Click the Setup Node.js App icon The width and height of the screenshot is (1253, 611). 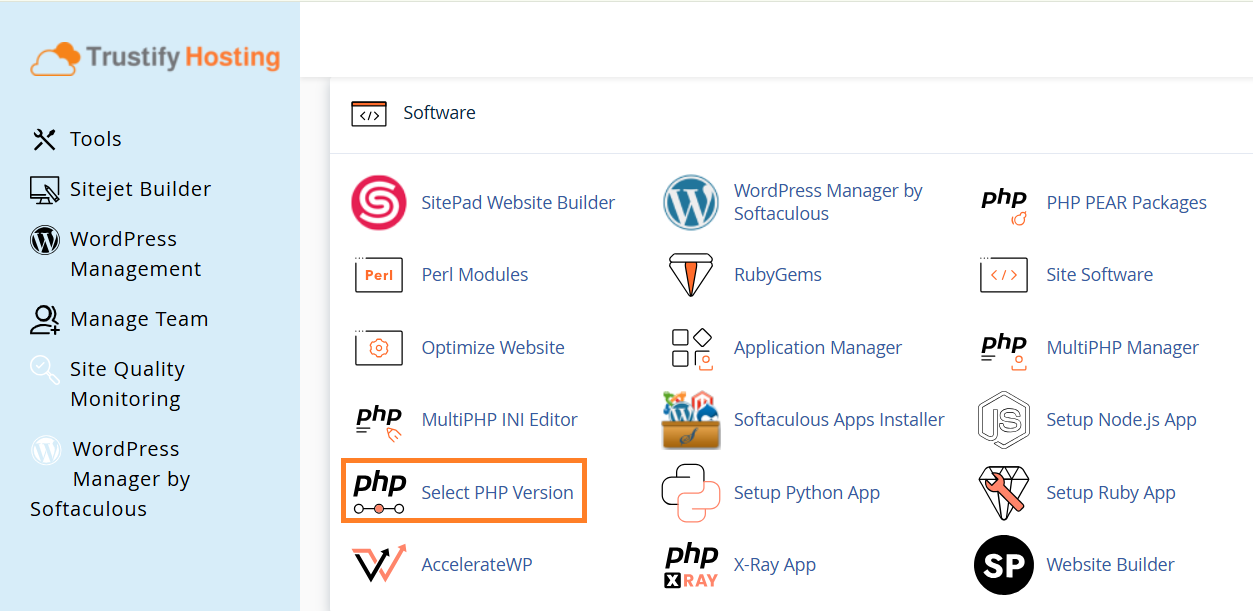(x=1004, y=420)
